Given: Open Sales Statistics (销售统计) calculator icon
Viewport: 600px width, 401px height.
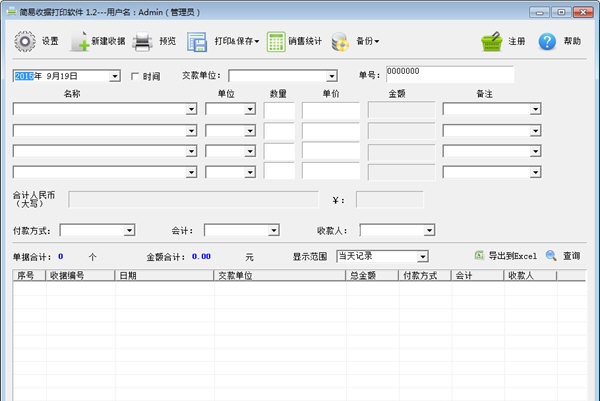Looking at the screenshot, I should [276, 42].
